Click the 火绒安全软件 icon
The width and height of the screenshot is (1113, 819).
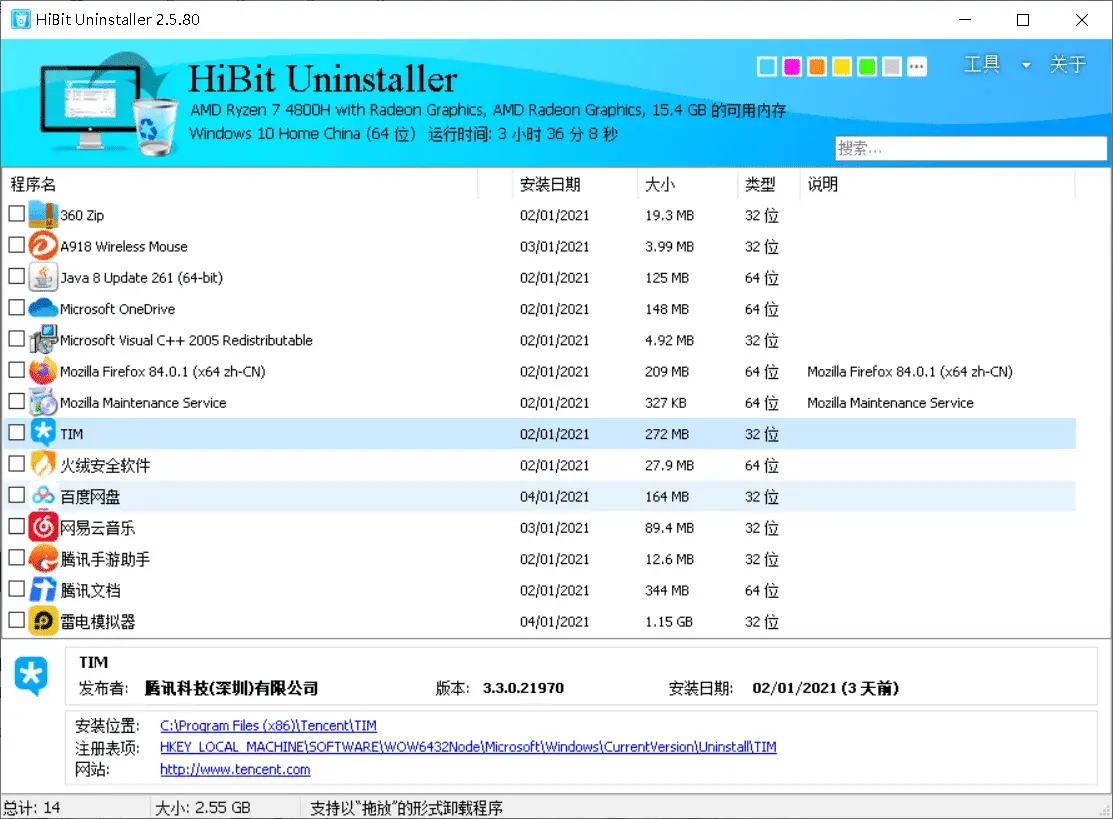click(43, 464)
